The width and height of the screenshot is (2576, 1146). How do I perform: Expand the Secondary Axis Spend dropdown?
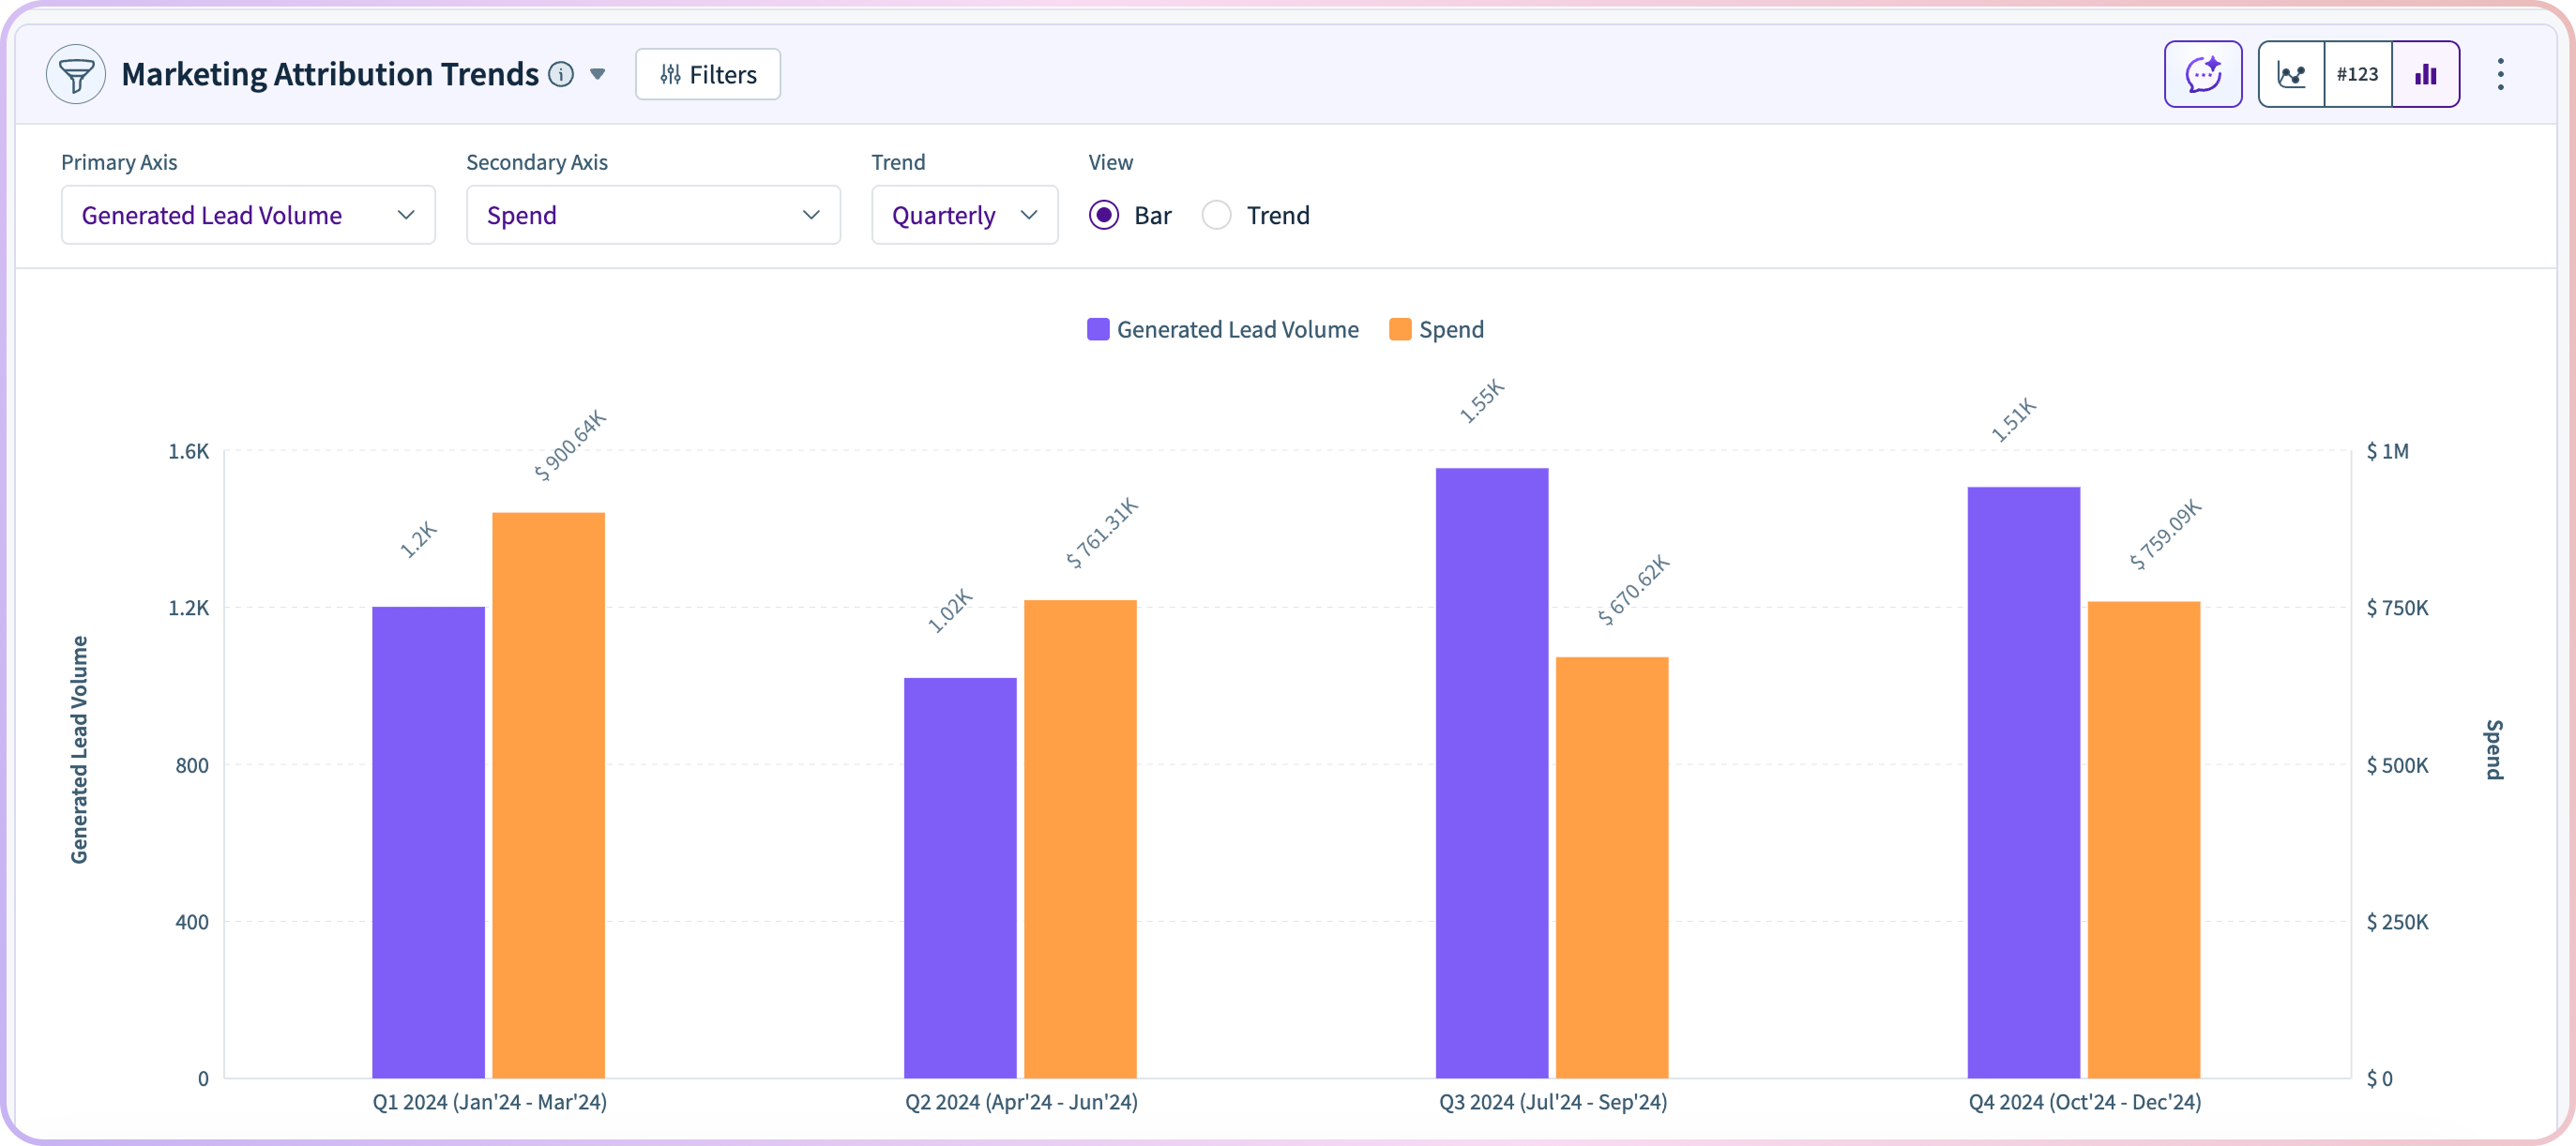tap(653, 215)
